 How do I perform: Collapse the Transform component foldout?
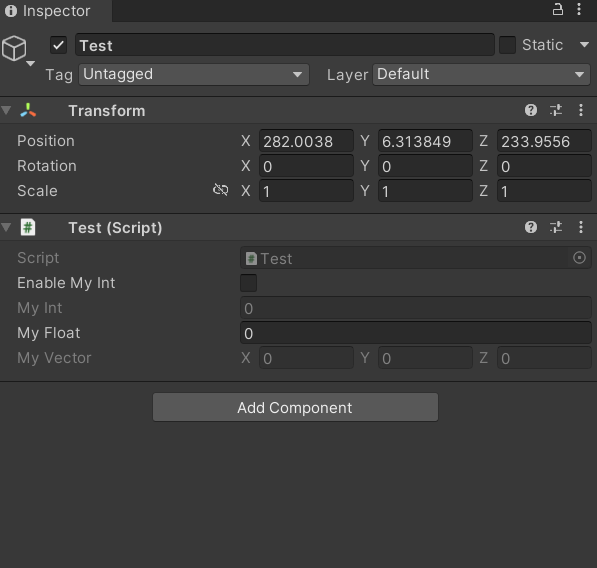point(6,110)
